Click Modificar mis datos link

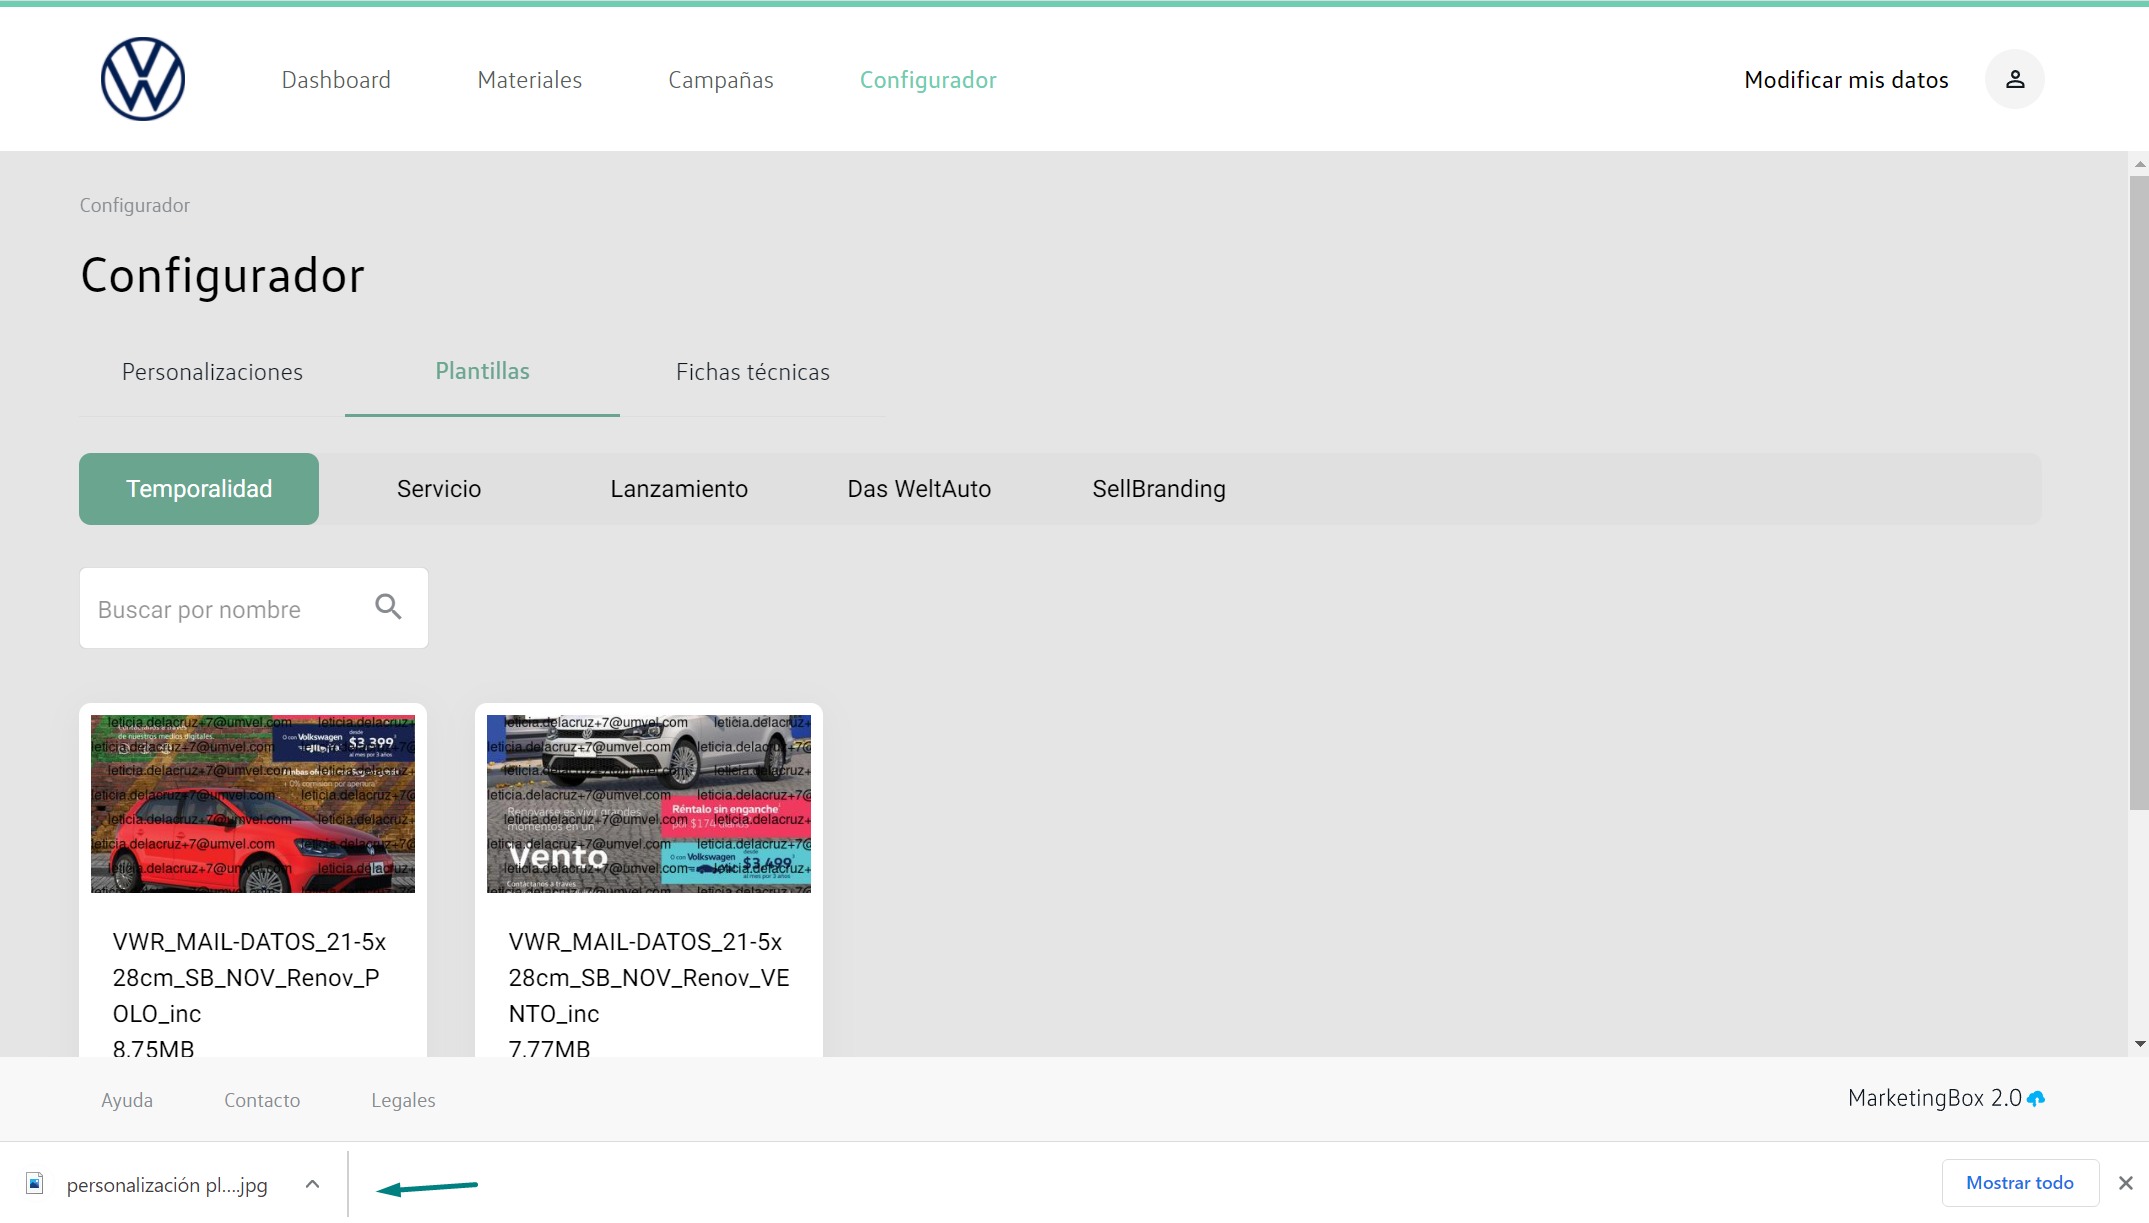click(1845, 80)
